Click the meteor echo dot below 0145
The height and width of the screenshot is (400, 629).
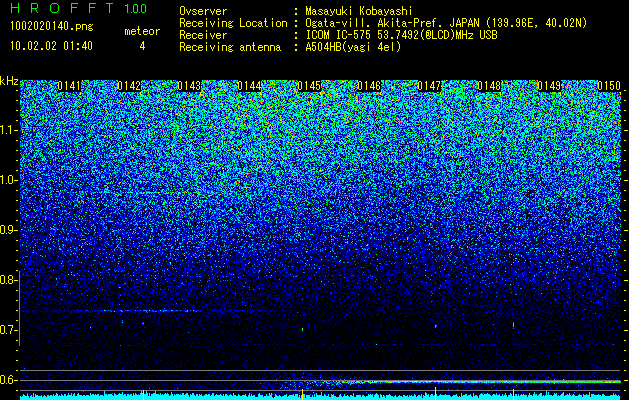(x=302, y=329)
